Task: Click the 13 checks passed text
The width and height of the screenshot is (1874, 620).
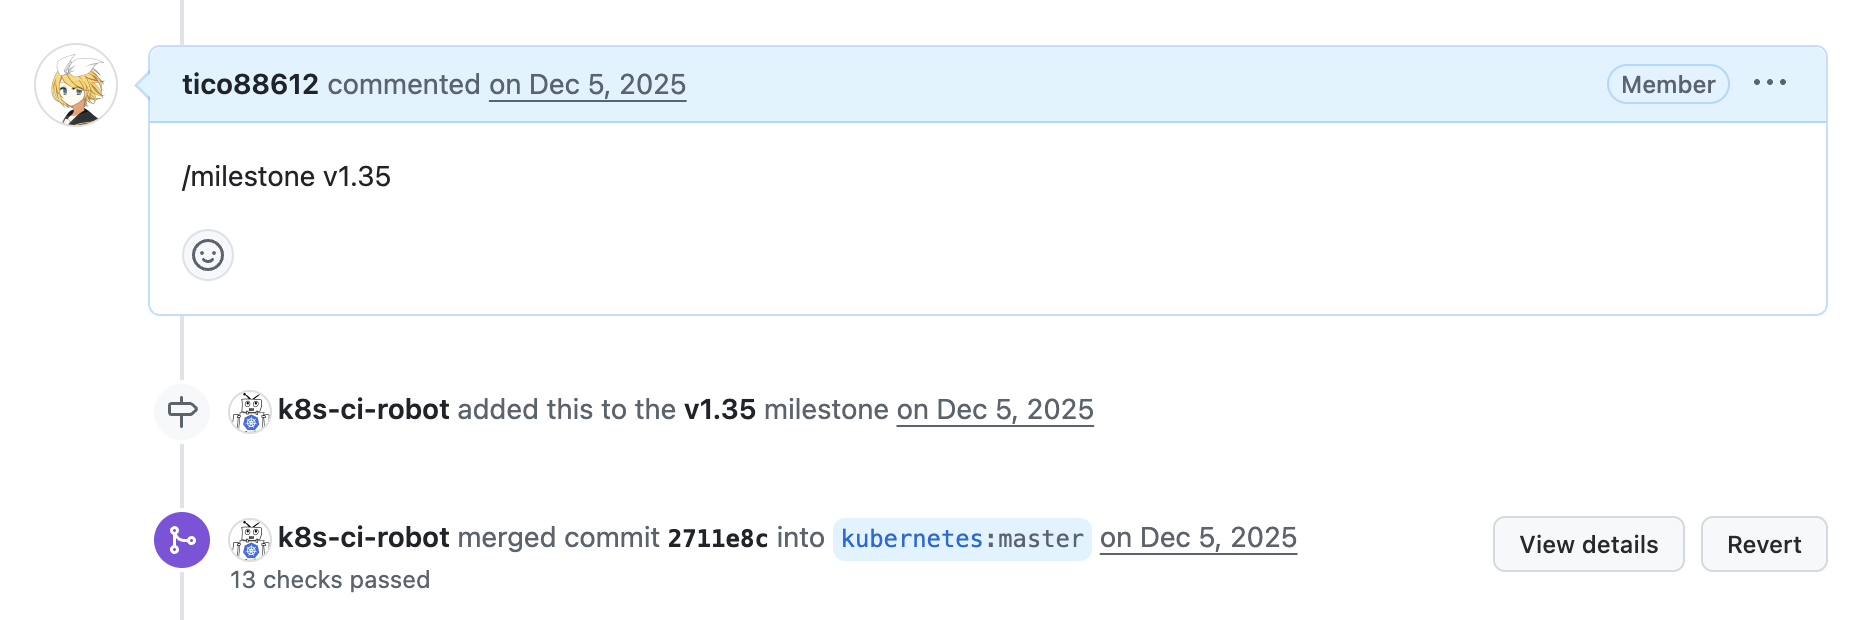Action: (330, 580)
